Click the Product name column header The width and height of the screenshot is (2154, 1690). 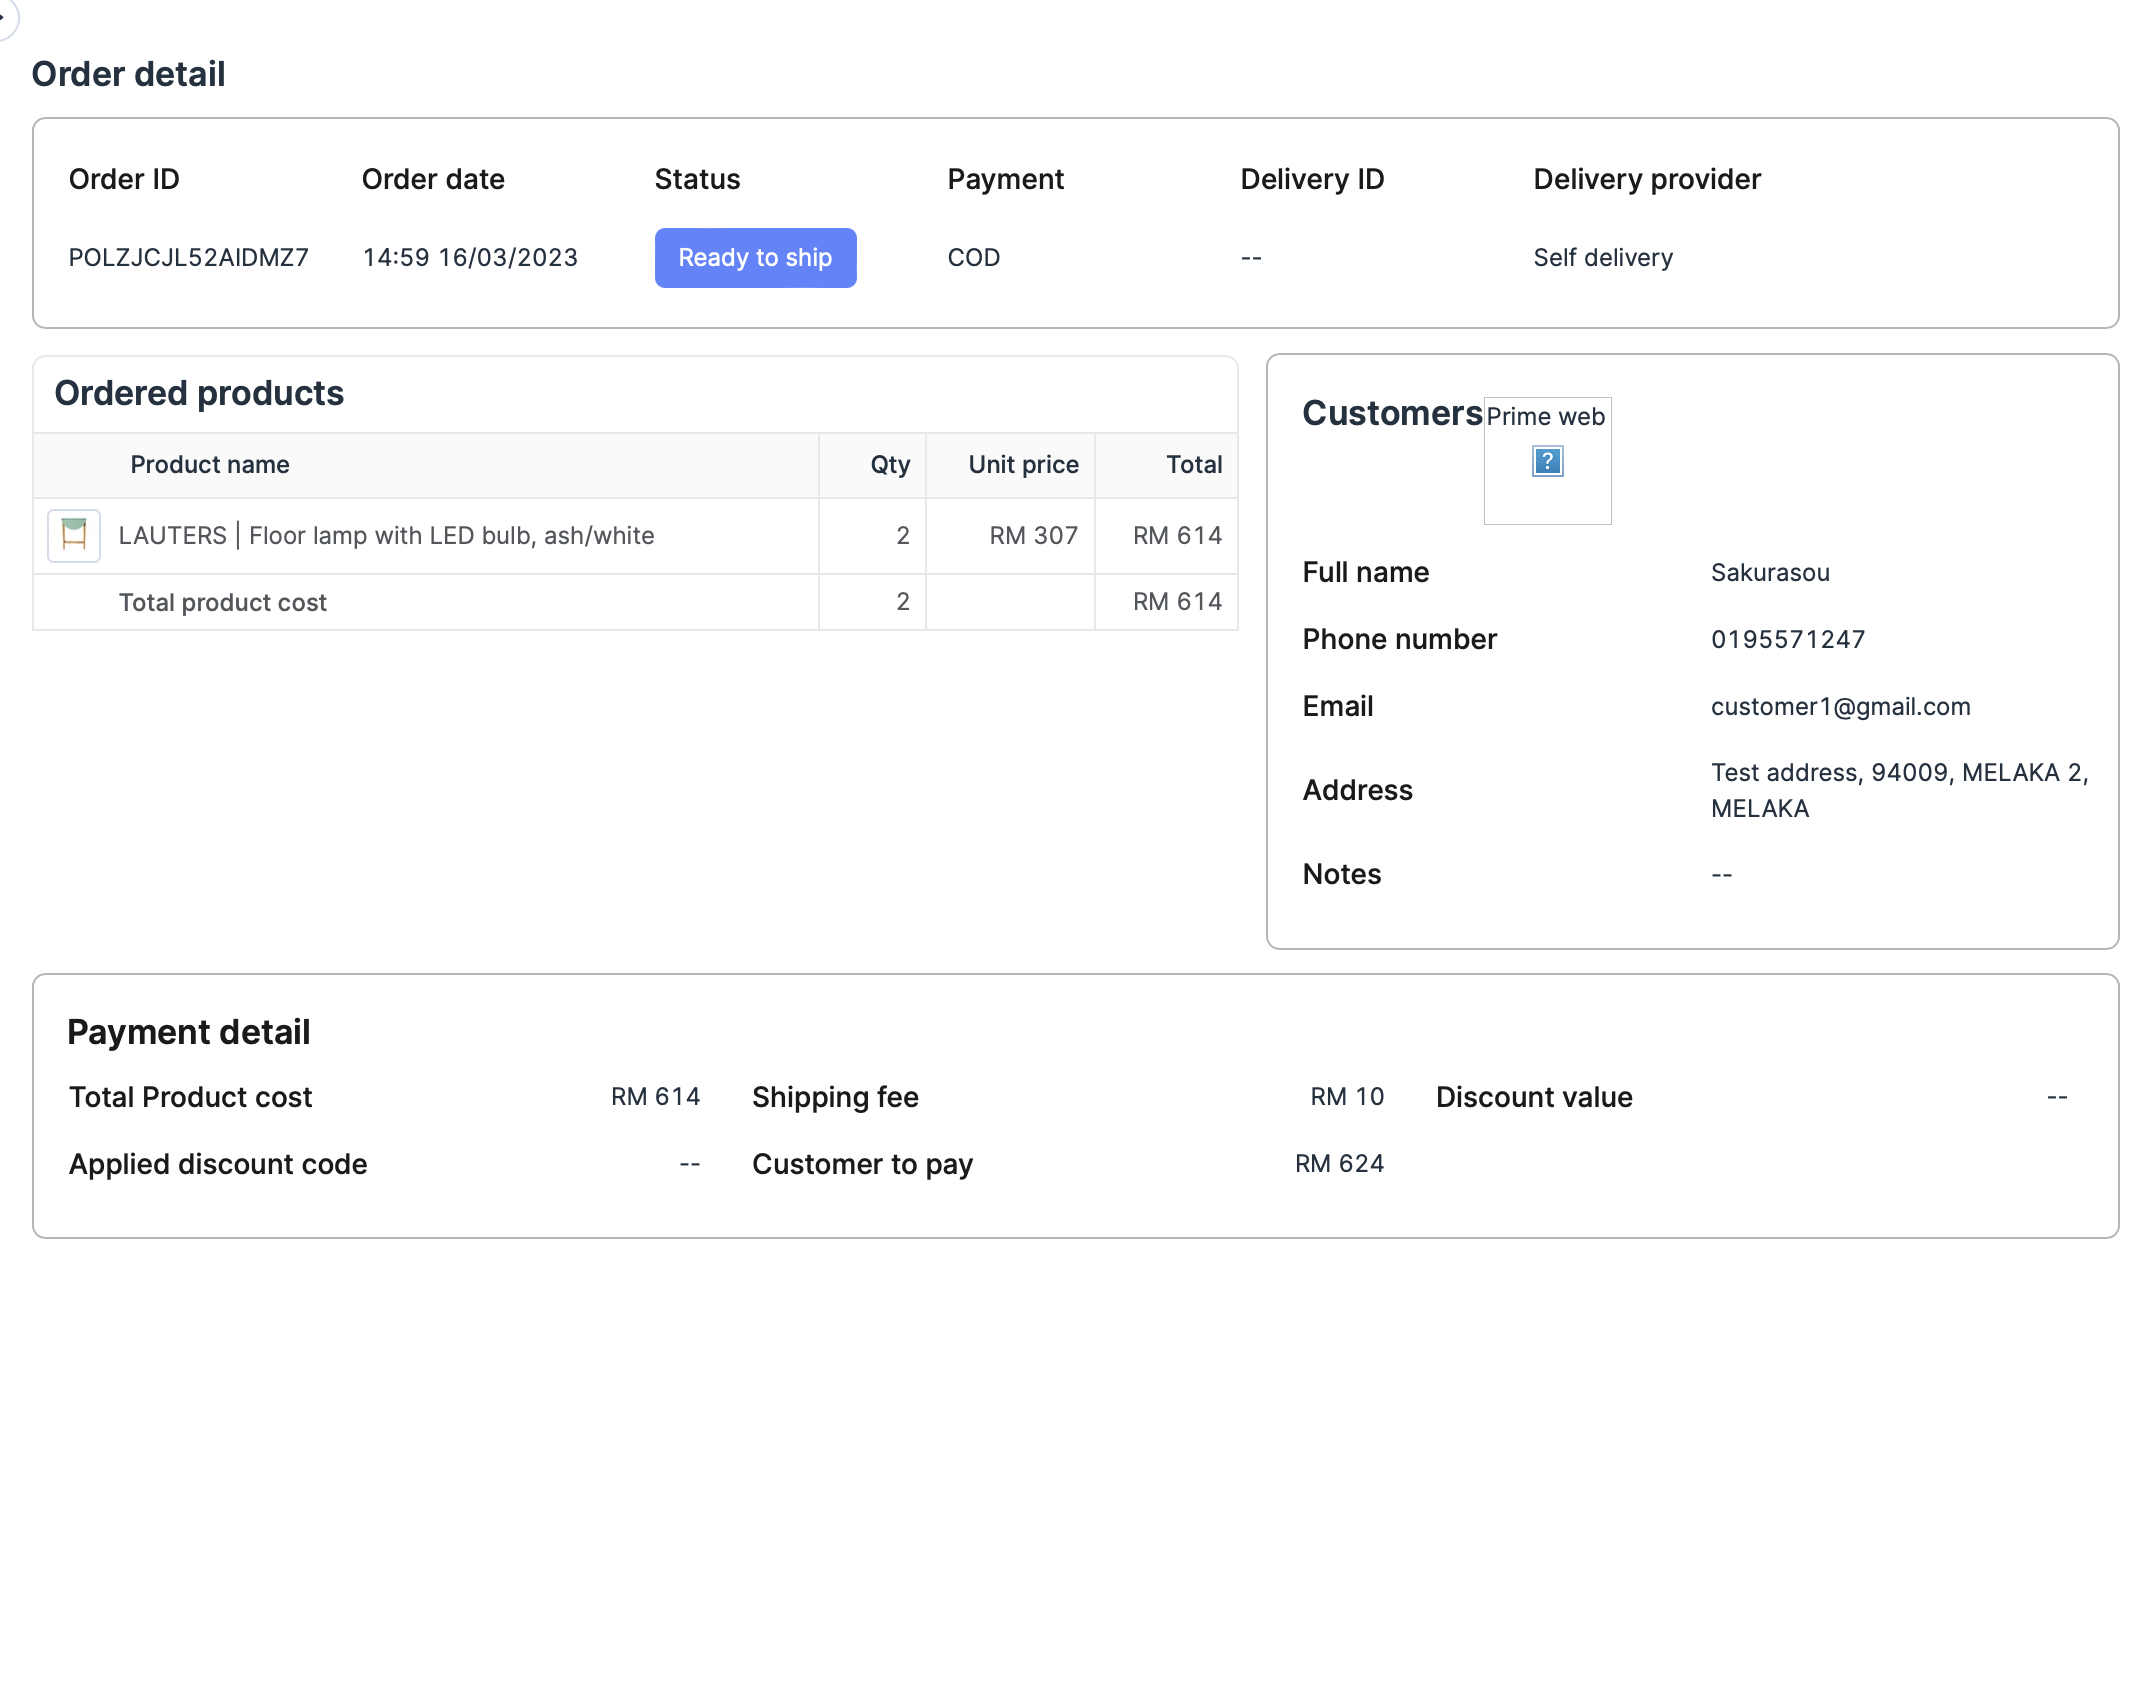click(x=210, y=465)
